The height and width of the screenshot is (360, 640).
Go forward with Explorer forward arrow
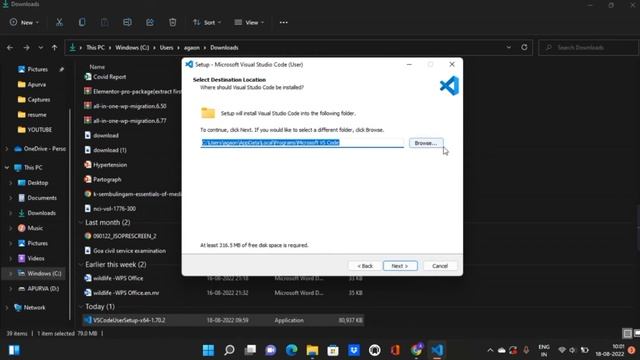pos(26,48)
